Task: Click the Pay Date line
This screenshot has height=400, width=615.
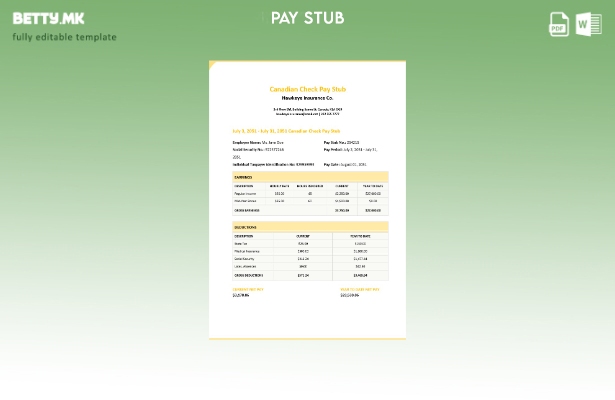Action: pyautogui.click(x=345, y=164)
